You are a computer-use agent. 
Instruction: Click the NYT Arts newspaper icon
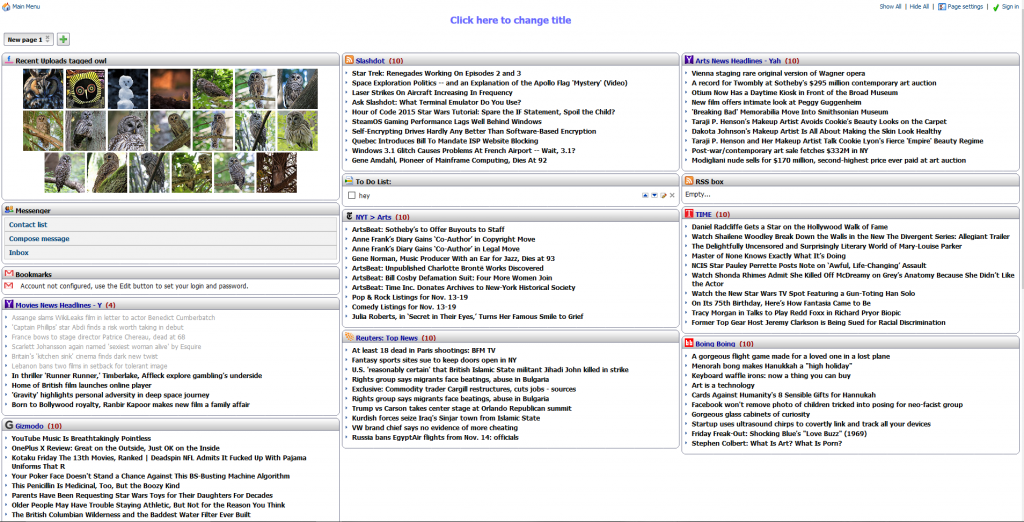tap(349, 216)
